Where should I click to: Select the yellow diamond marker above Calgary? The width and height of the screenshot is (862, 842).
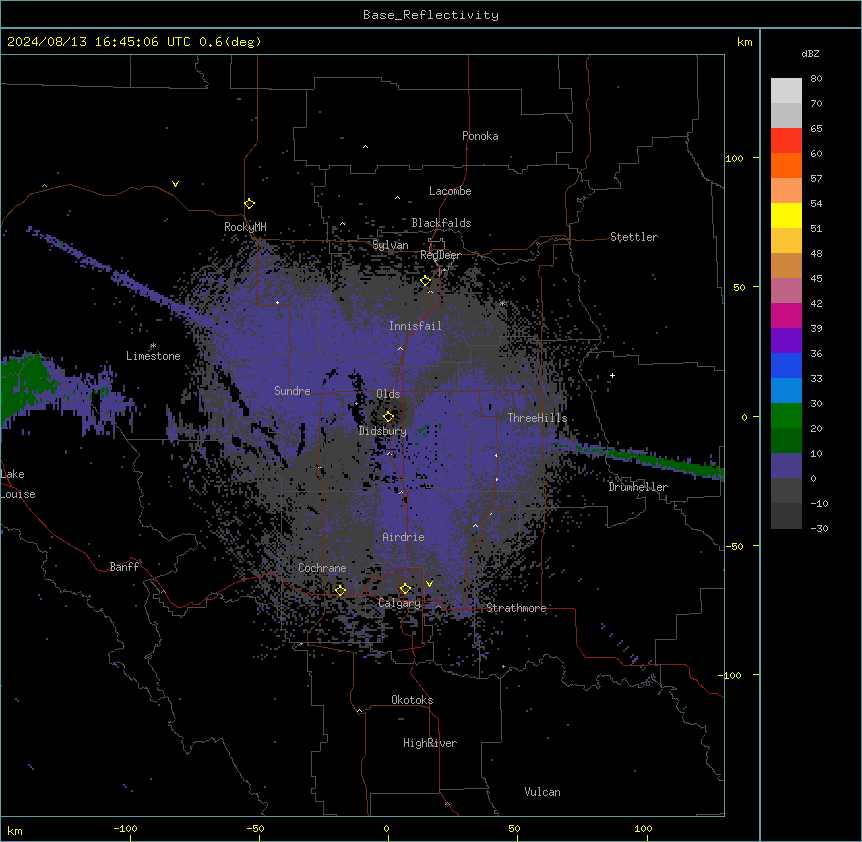tap(405, 589)
